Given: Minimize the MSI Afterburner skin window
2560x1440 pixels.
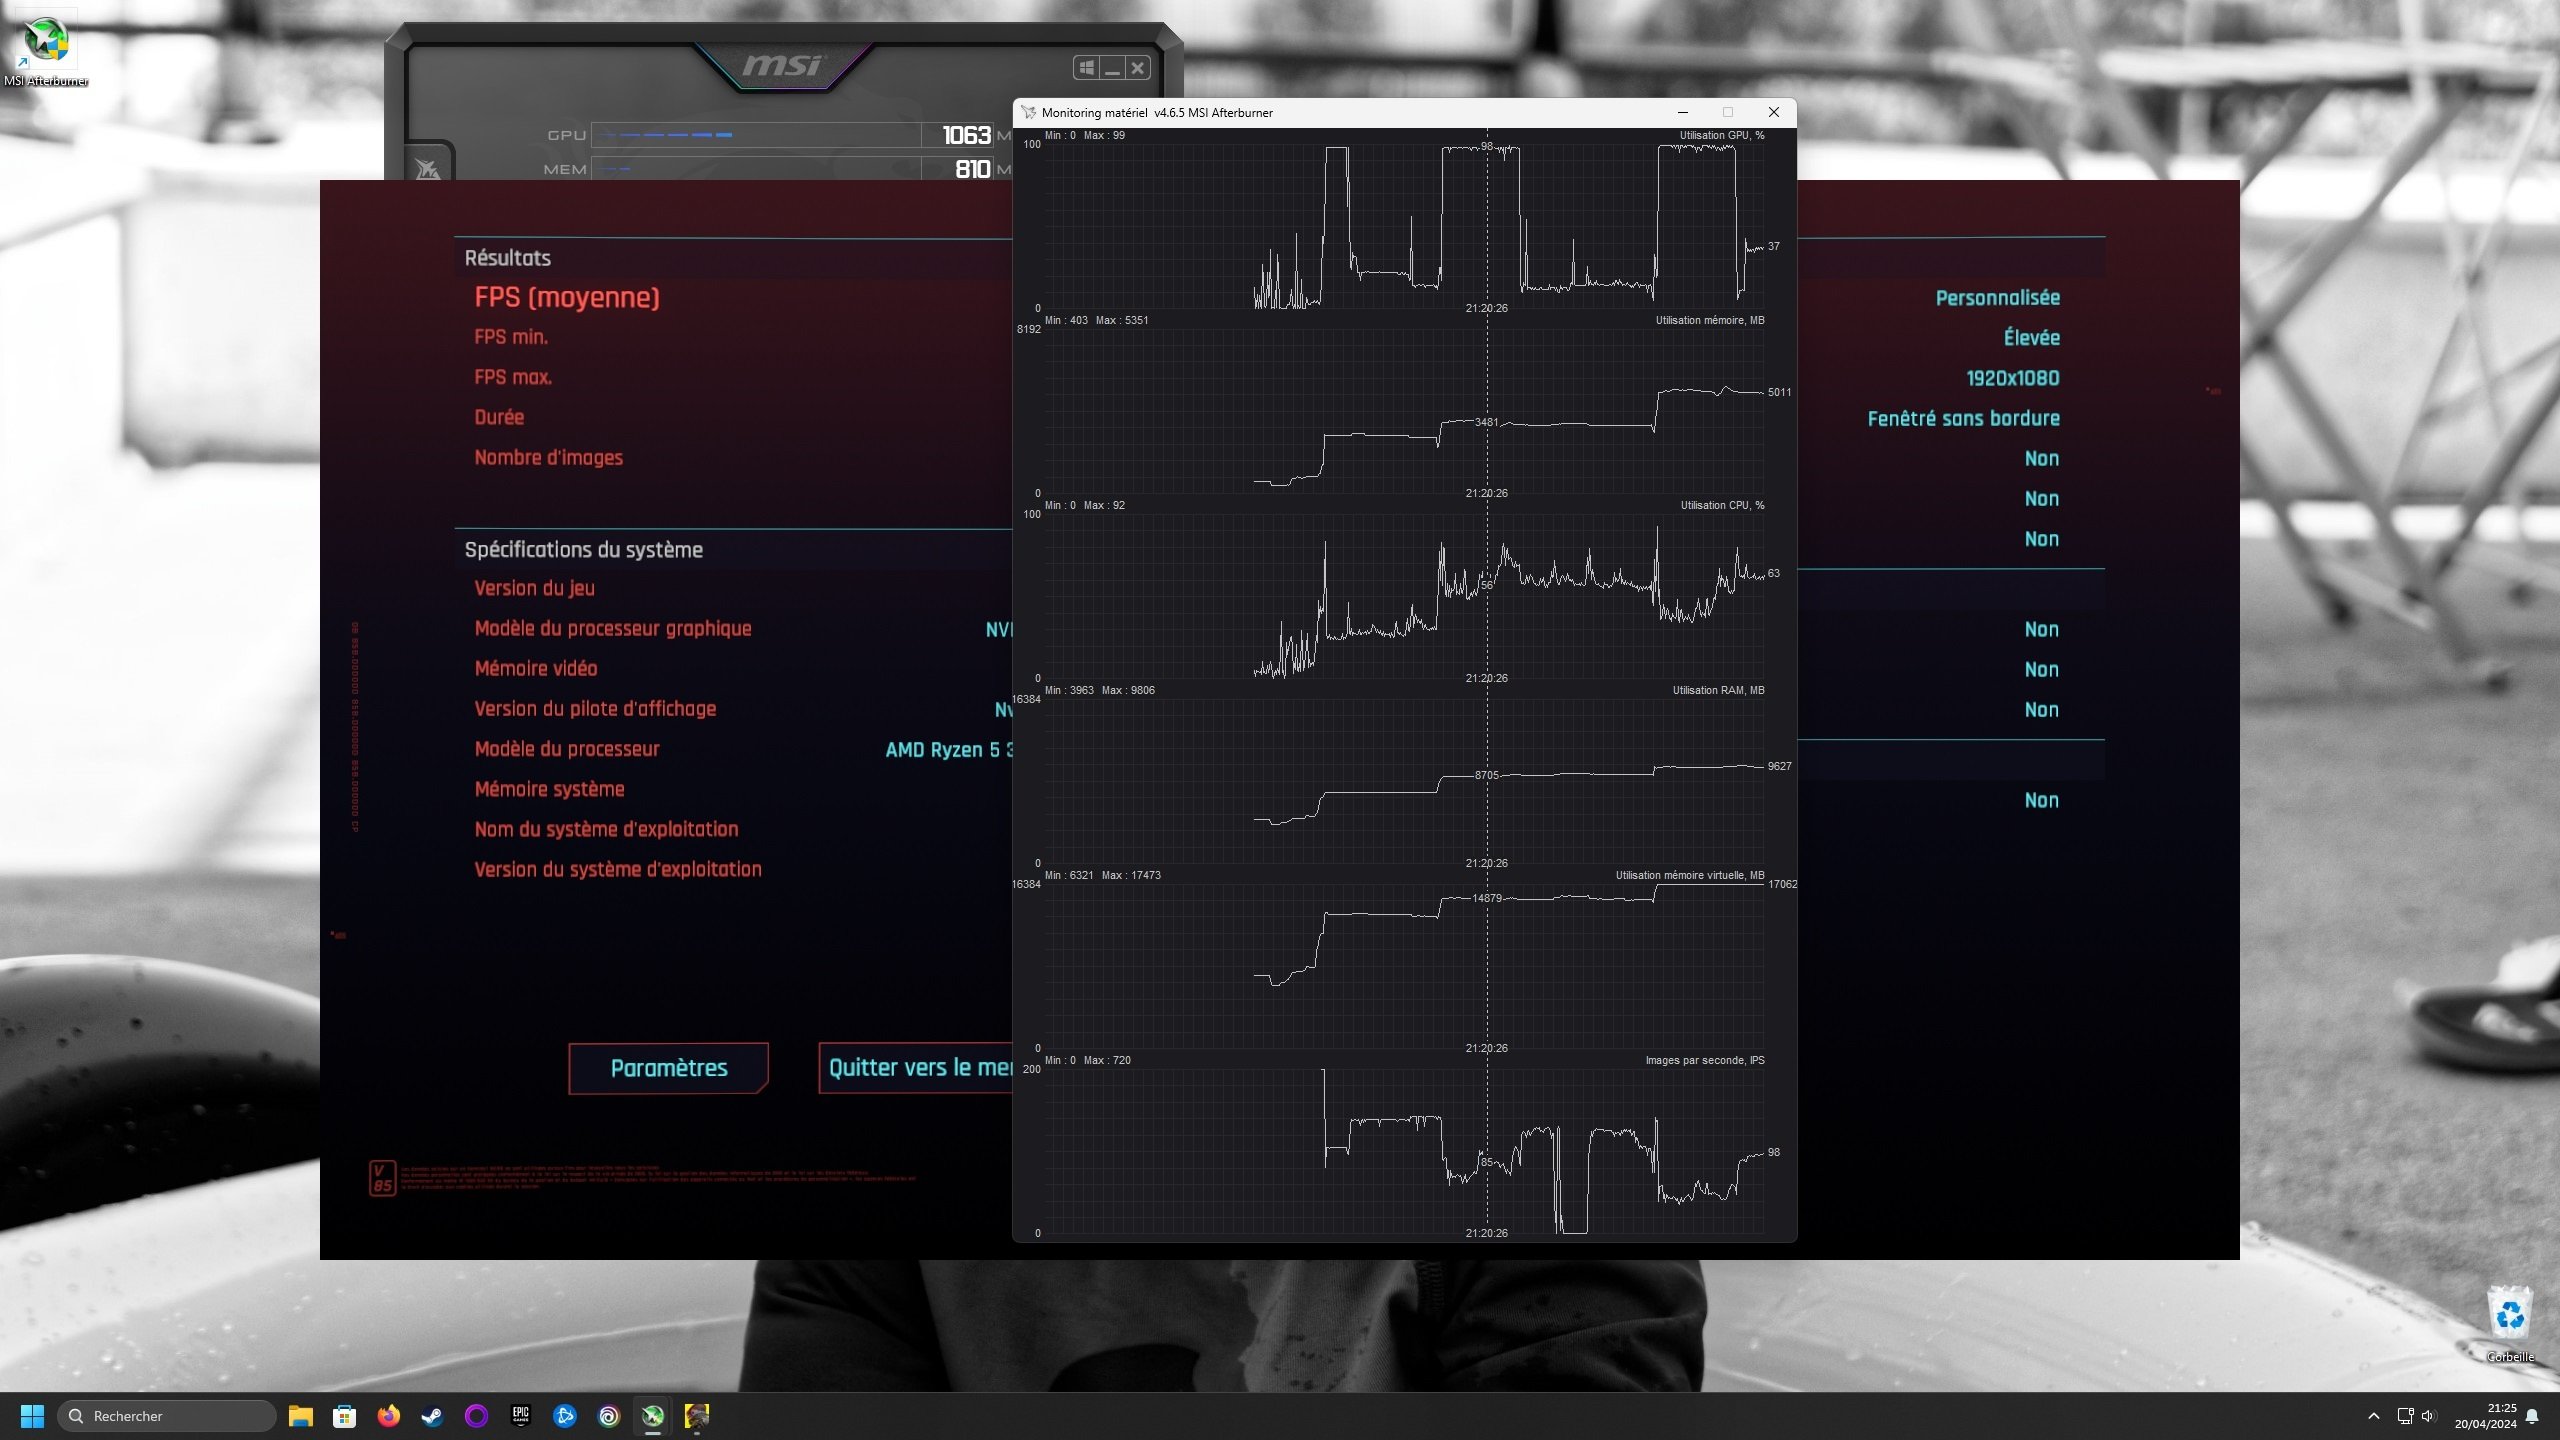Looking at the screenshot, I should point(1112,68).
